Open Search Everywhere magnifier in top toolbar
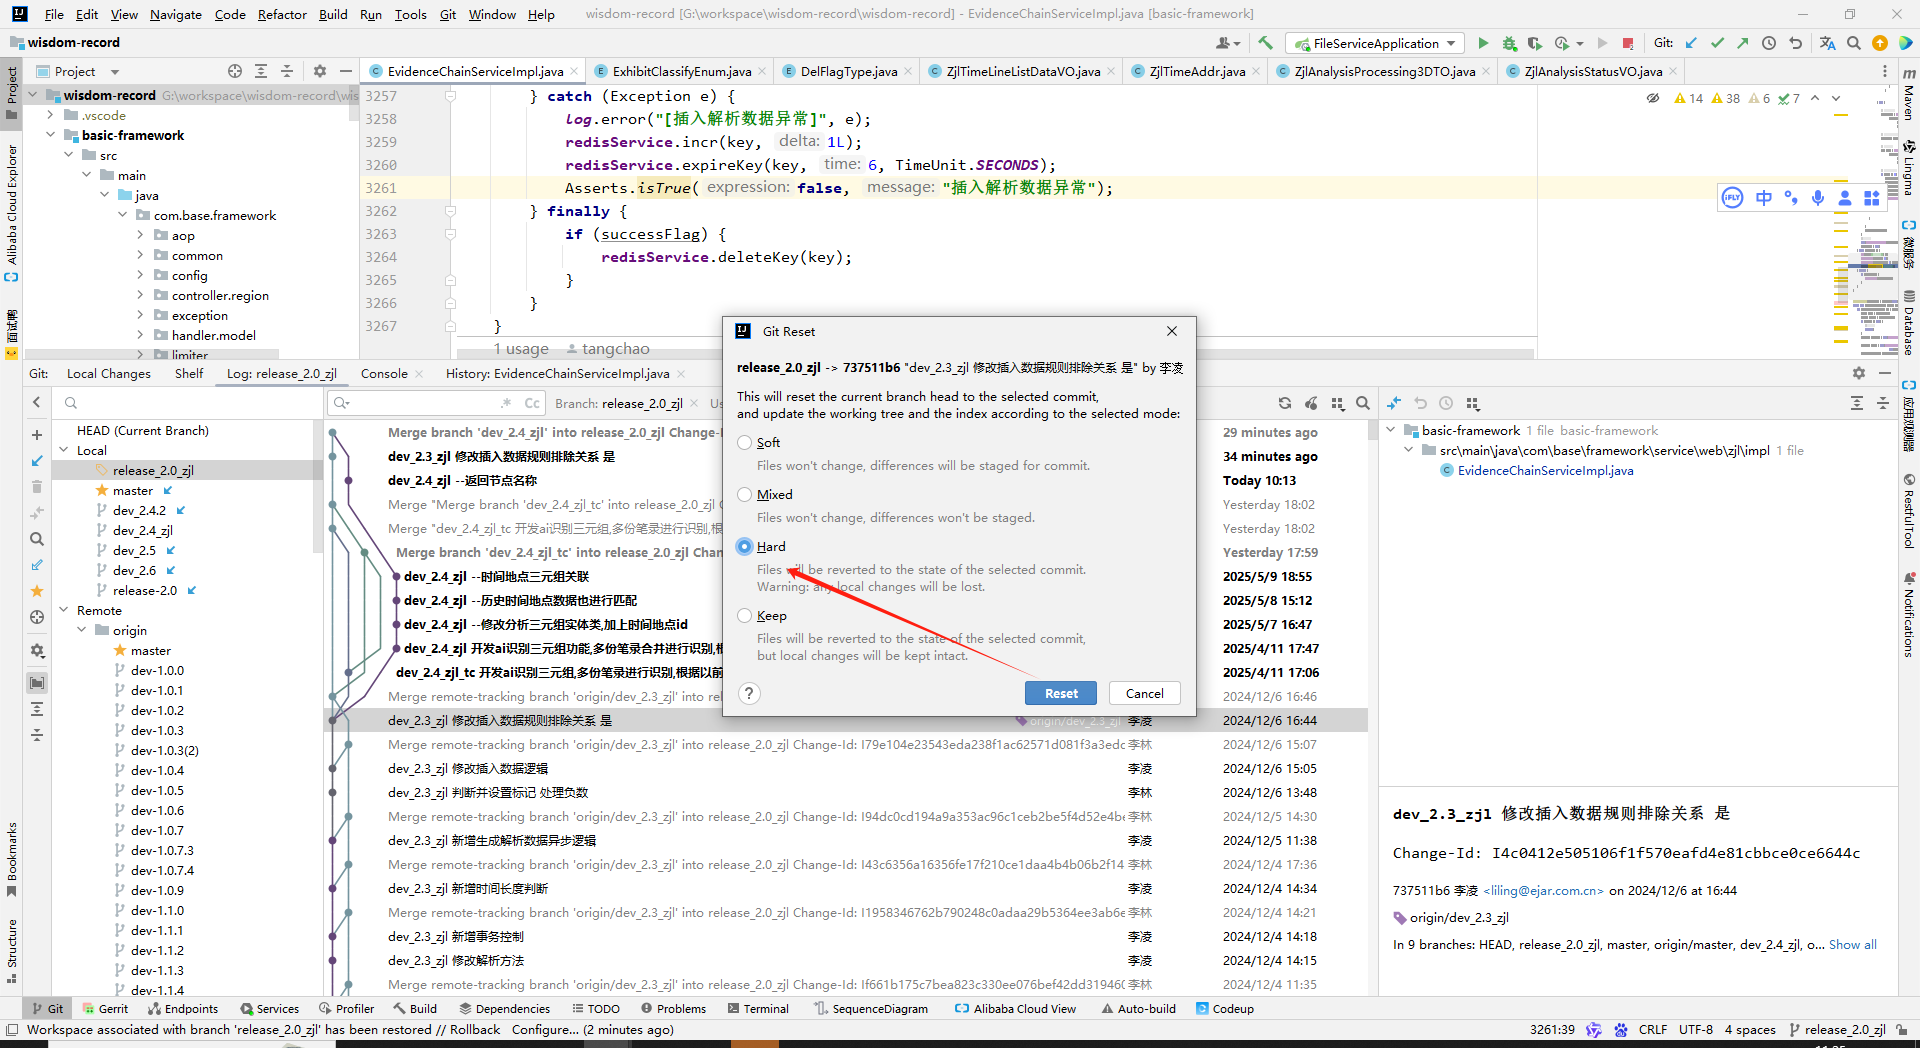1920x1048 pixels. click(x=1854, y=43)
